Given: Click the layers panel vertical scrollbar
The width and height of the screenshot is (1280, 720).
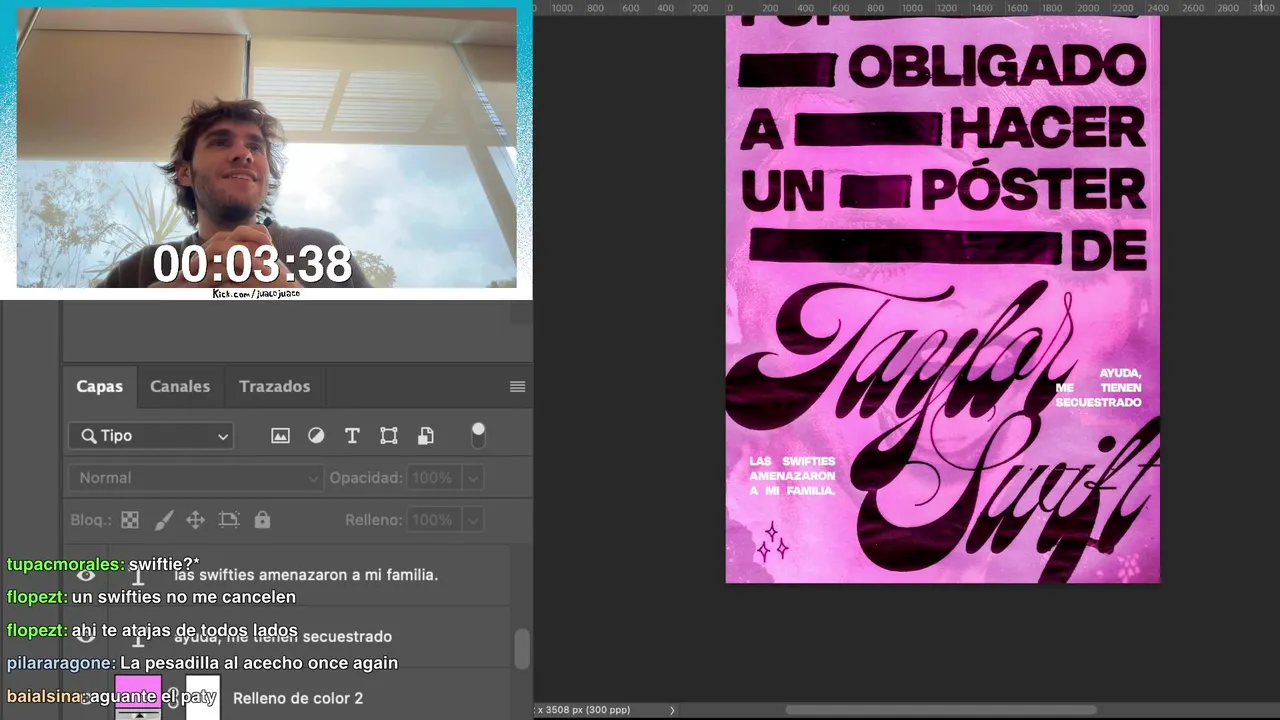Looking at the screenshot, I should coord(521,649).
